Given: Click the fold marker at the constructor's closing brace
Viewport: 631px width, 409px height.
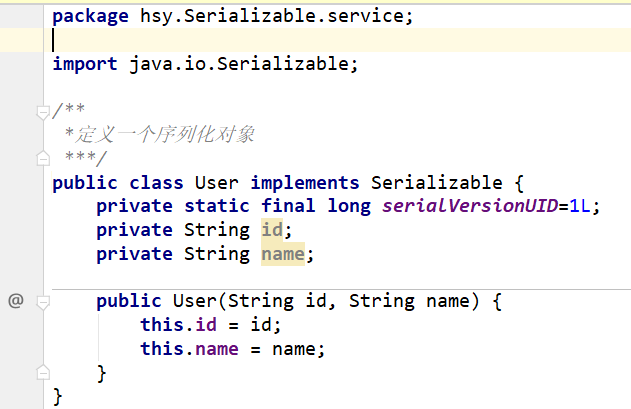Looking at the screenshot, I should click(x=42, y=372).
